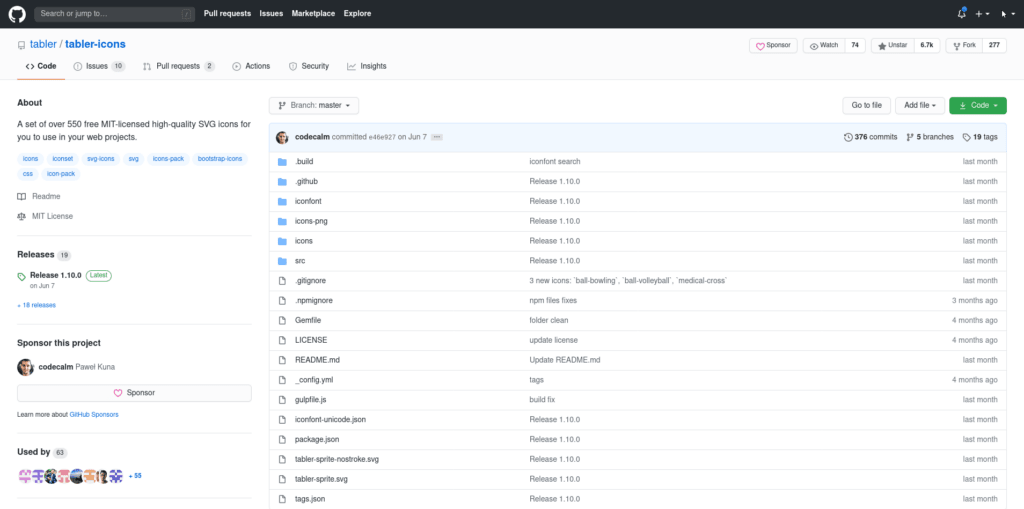Open the Branch: master dropdown

coord(313,105)
